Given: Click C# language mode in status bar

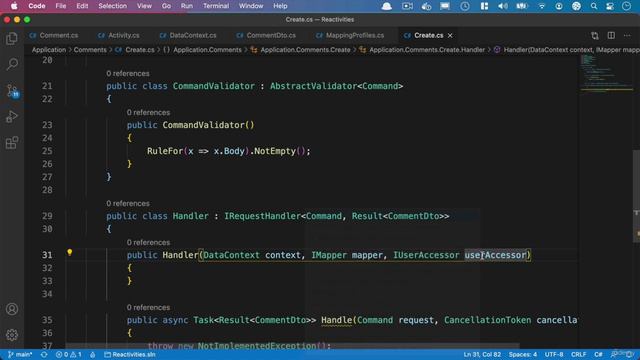Looking at the screenshot, I should tap(598, 355).
